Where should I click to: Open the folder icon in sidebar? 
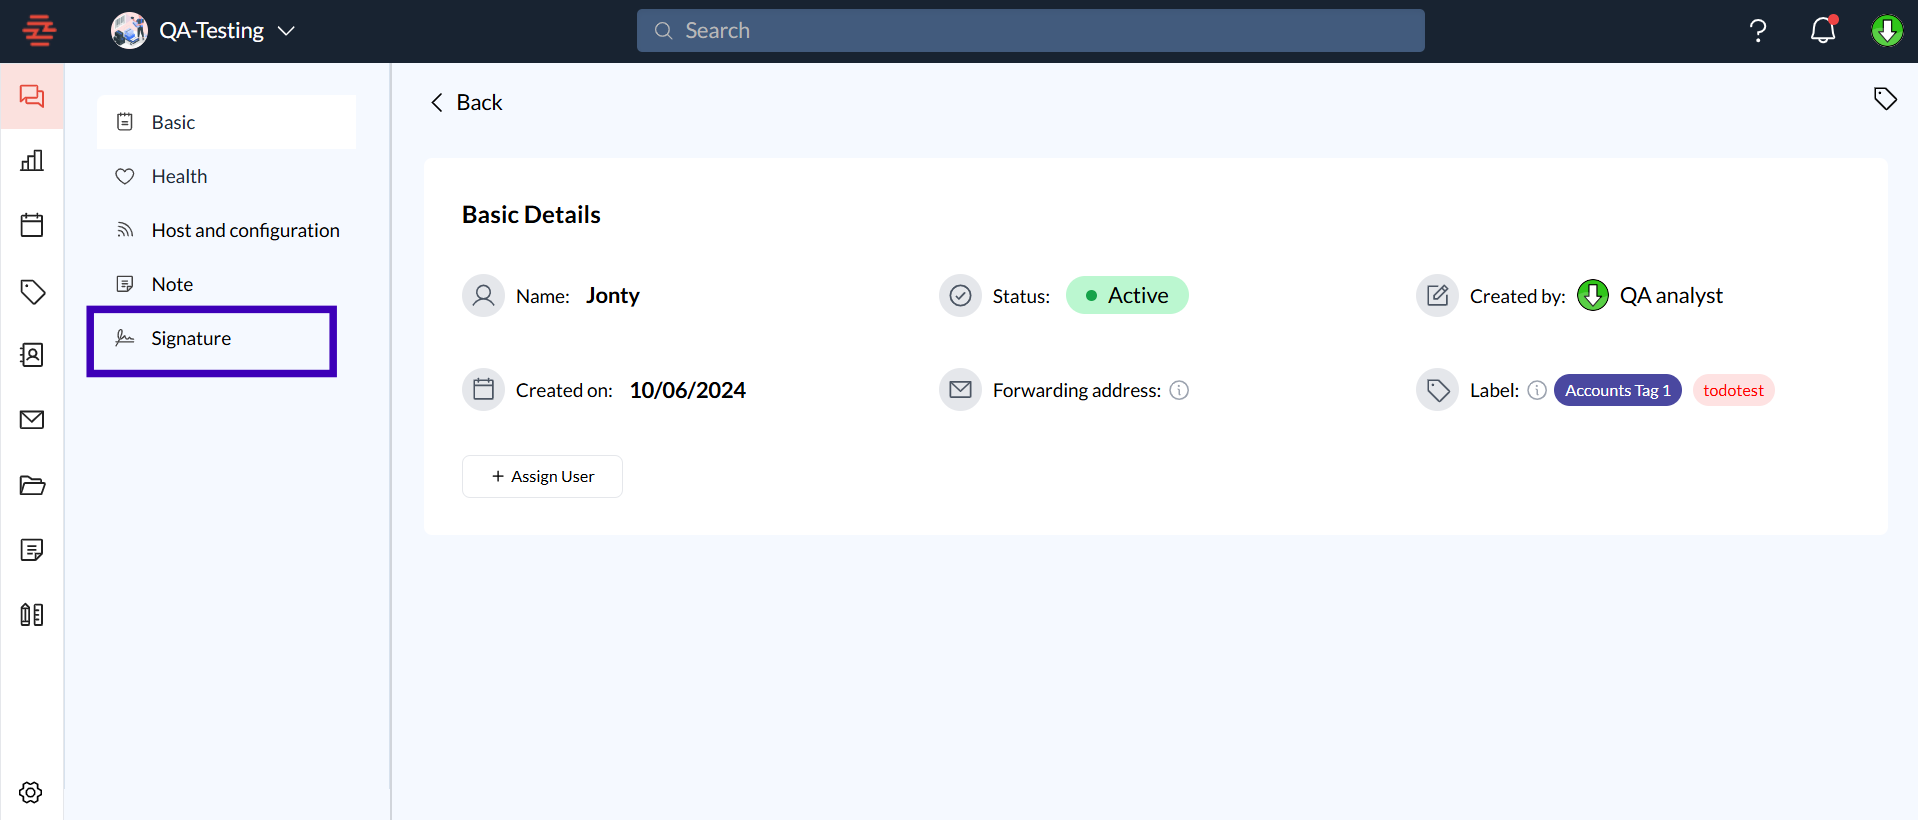click(x=32, y=485)
